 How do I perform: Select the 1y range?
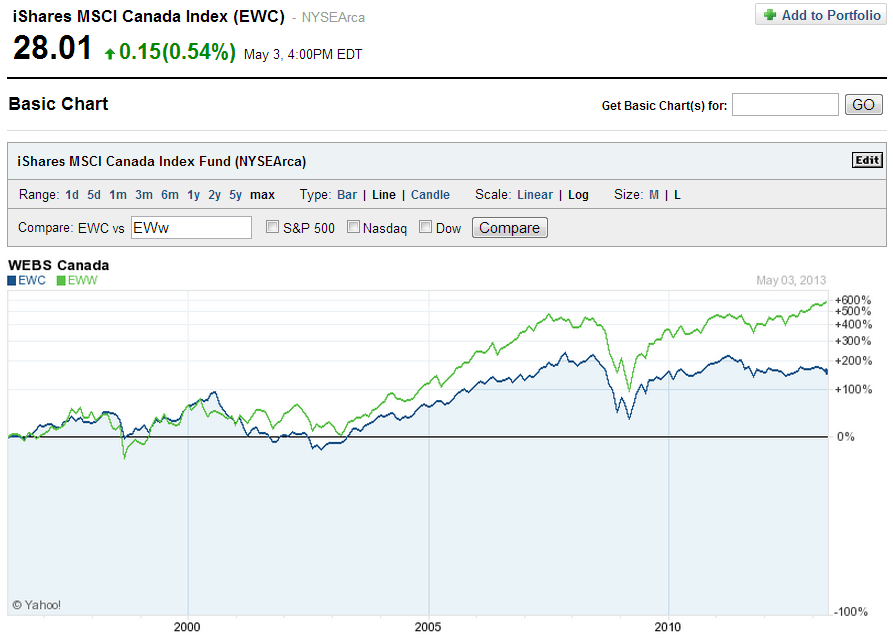click(194, 195)
